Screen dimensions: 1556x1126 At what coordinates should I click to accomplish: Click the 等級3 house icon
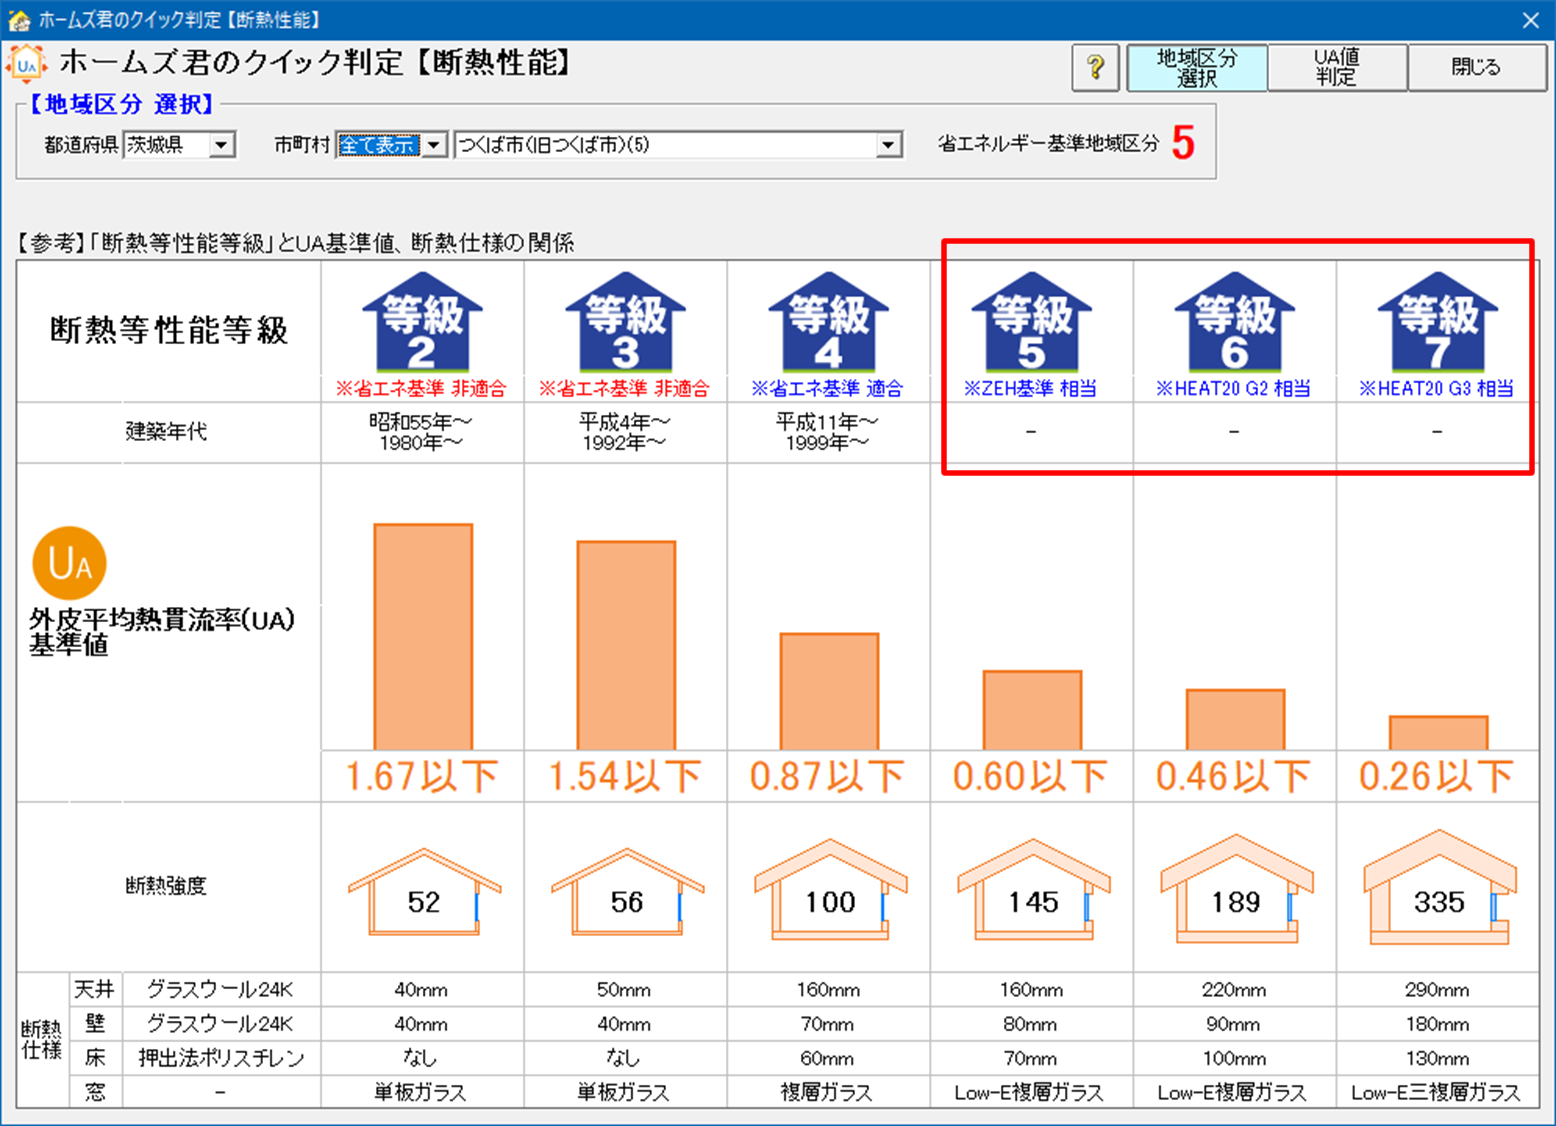point(625,321)
